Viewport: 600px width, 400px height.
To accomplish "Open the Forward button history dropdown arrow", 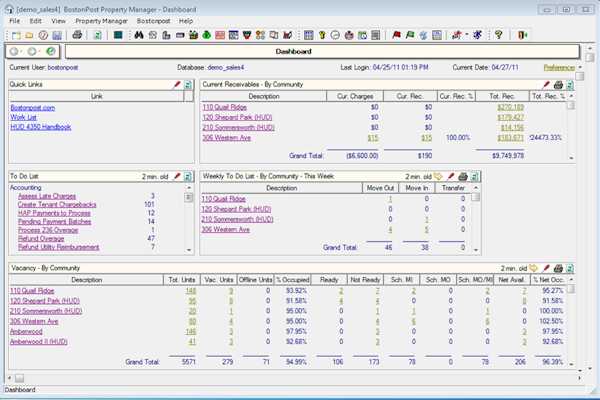I will 39,51.
